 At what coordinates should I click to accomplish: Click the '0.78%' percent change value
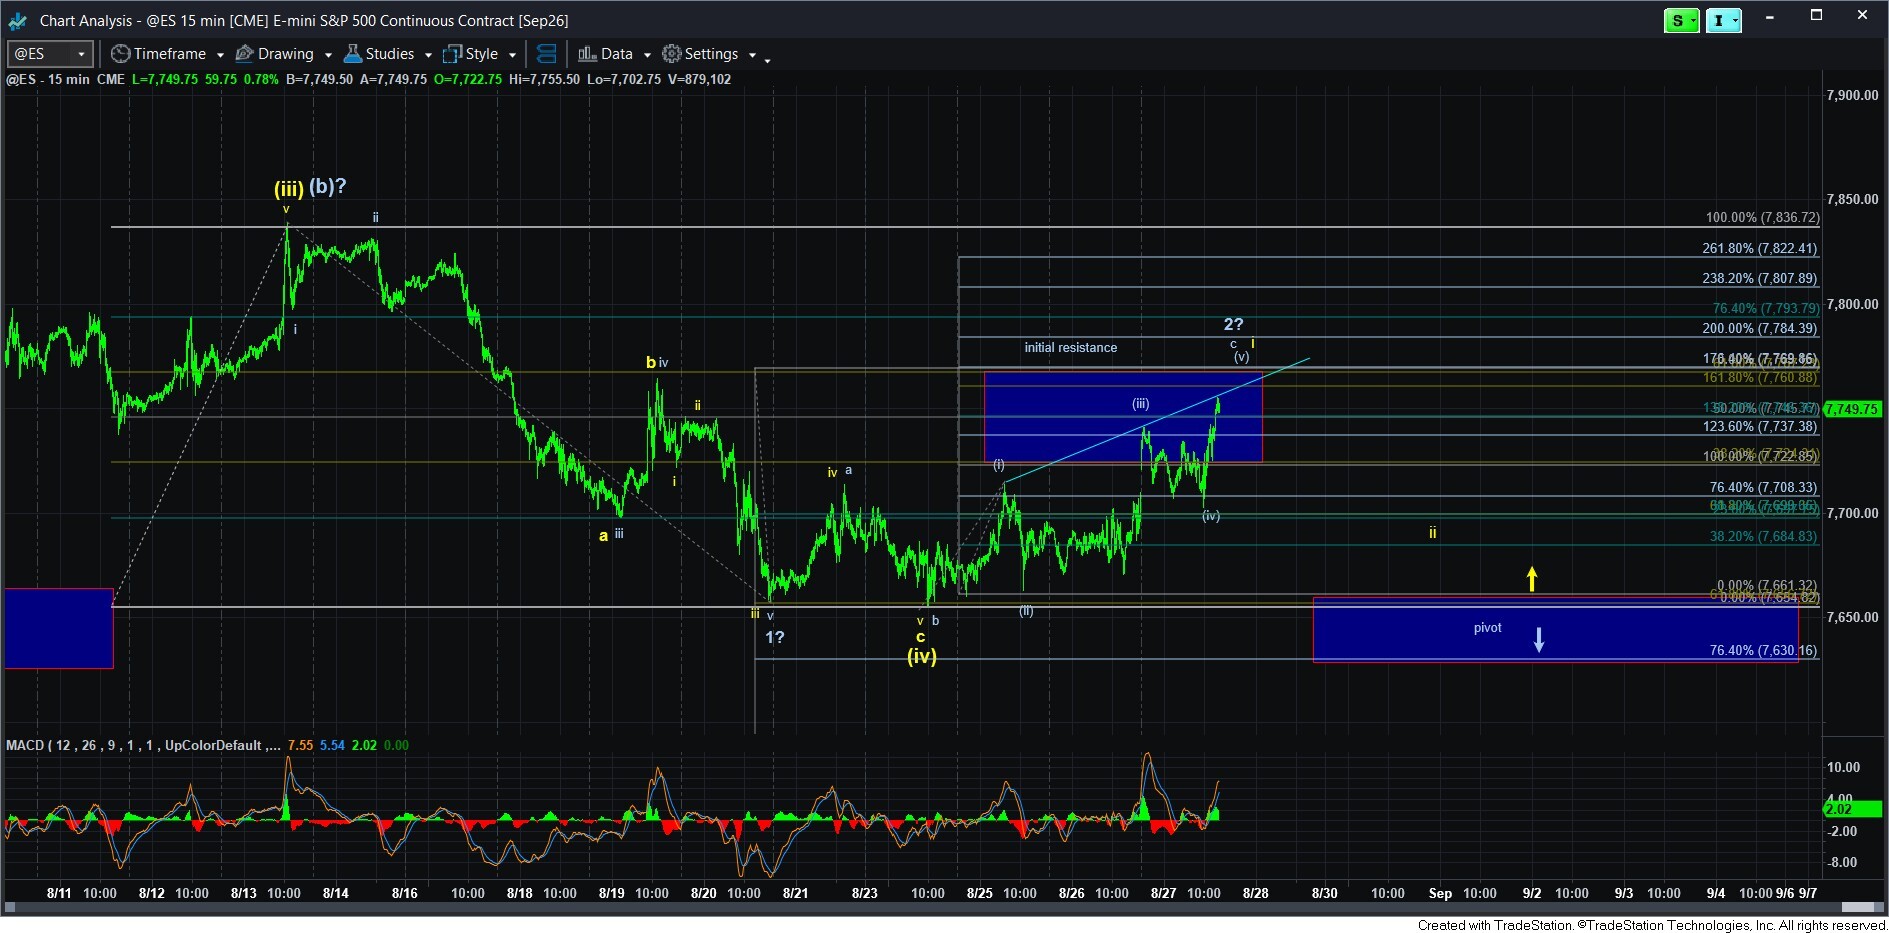261,79
